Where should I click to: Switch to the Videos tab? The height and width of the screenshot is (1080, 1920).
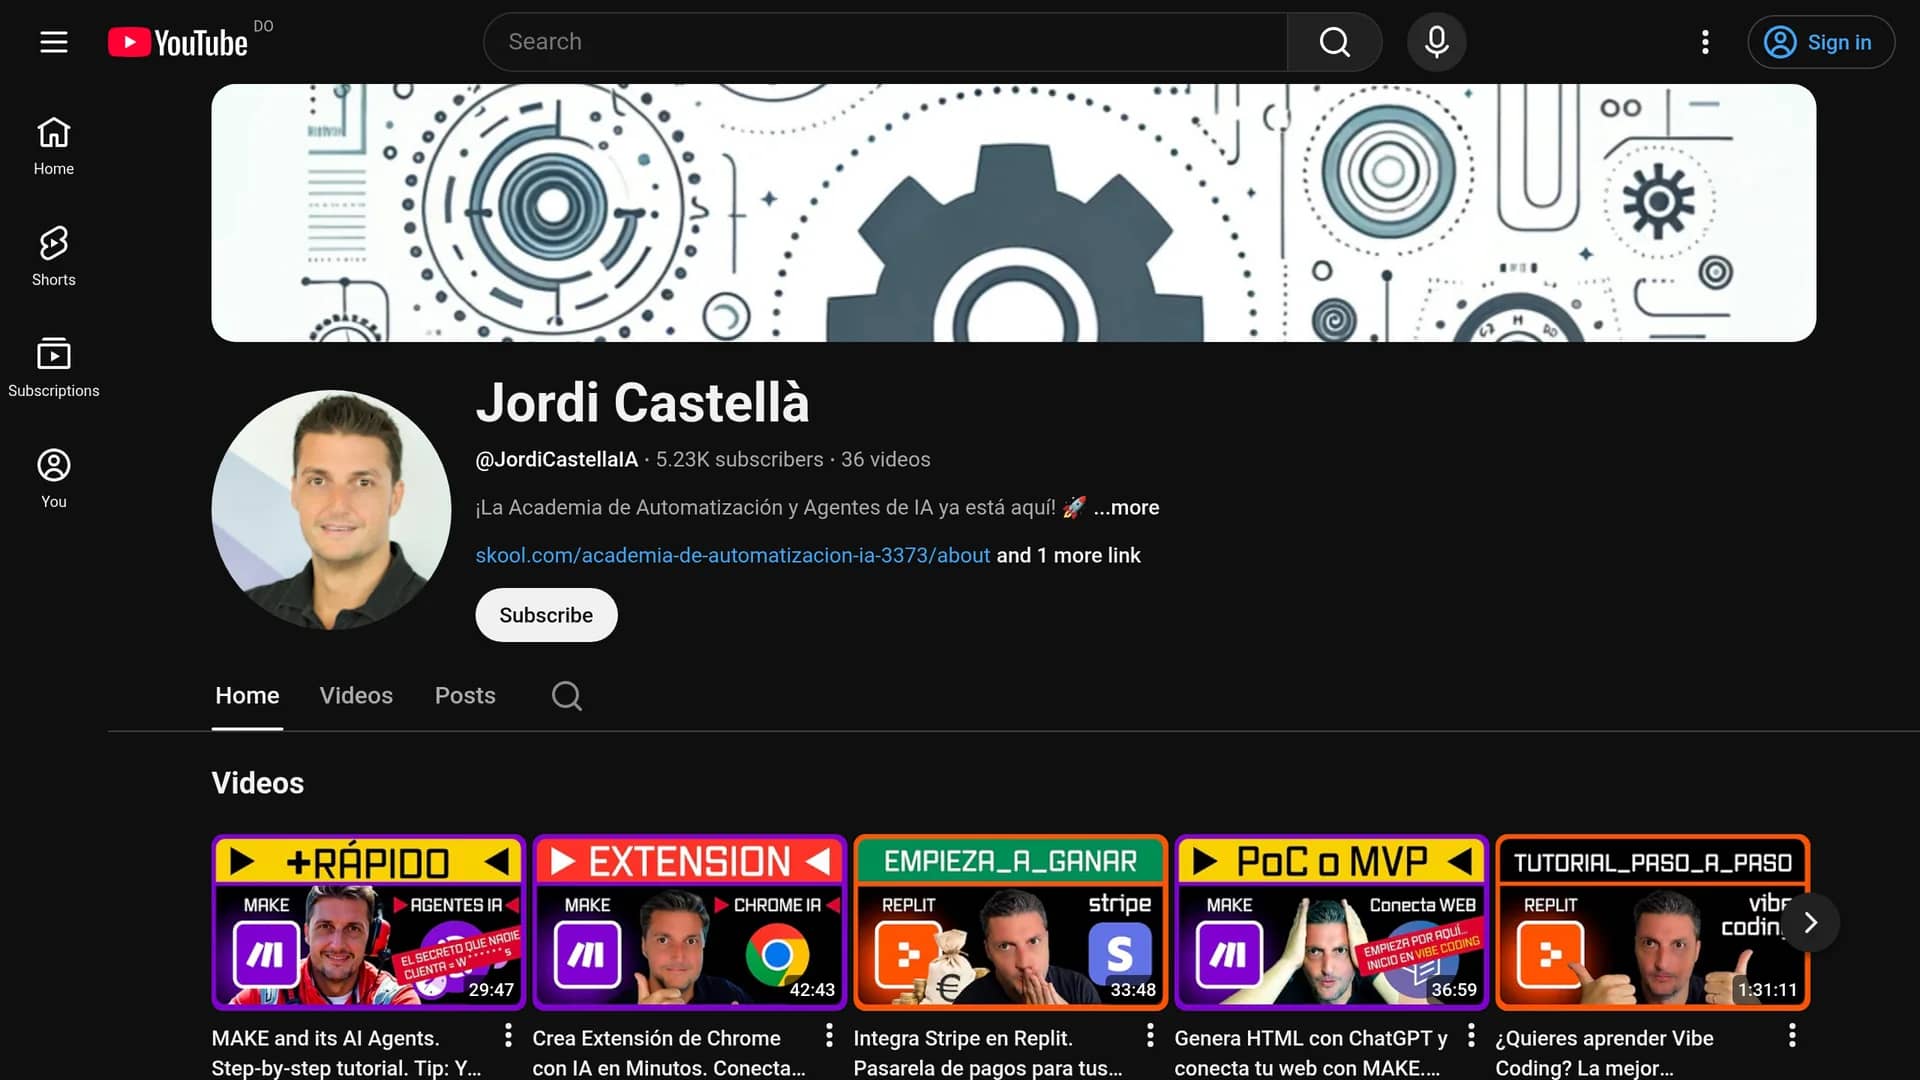356,695
